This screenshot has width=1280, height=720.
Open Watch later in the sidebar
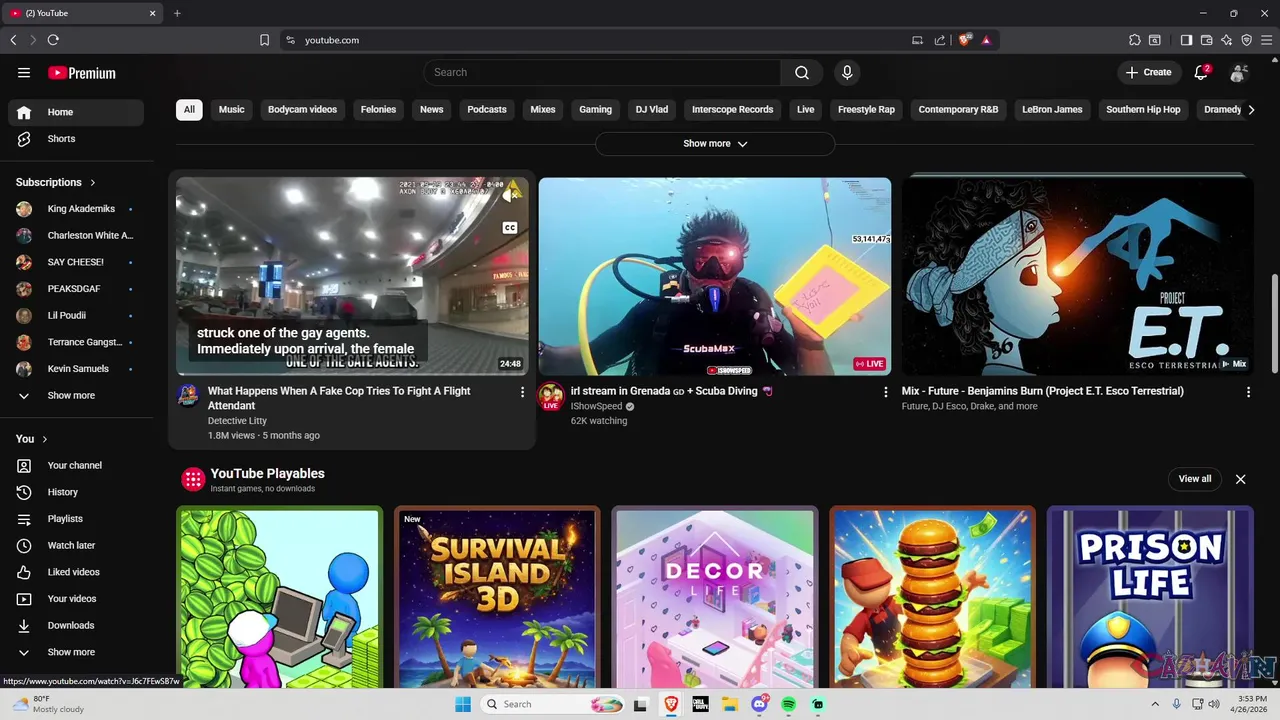(76, 545)
